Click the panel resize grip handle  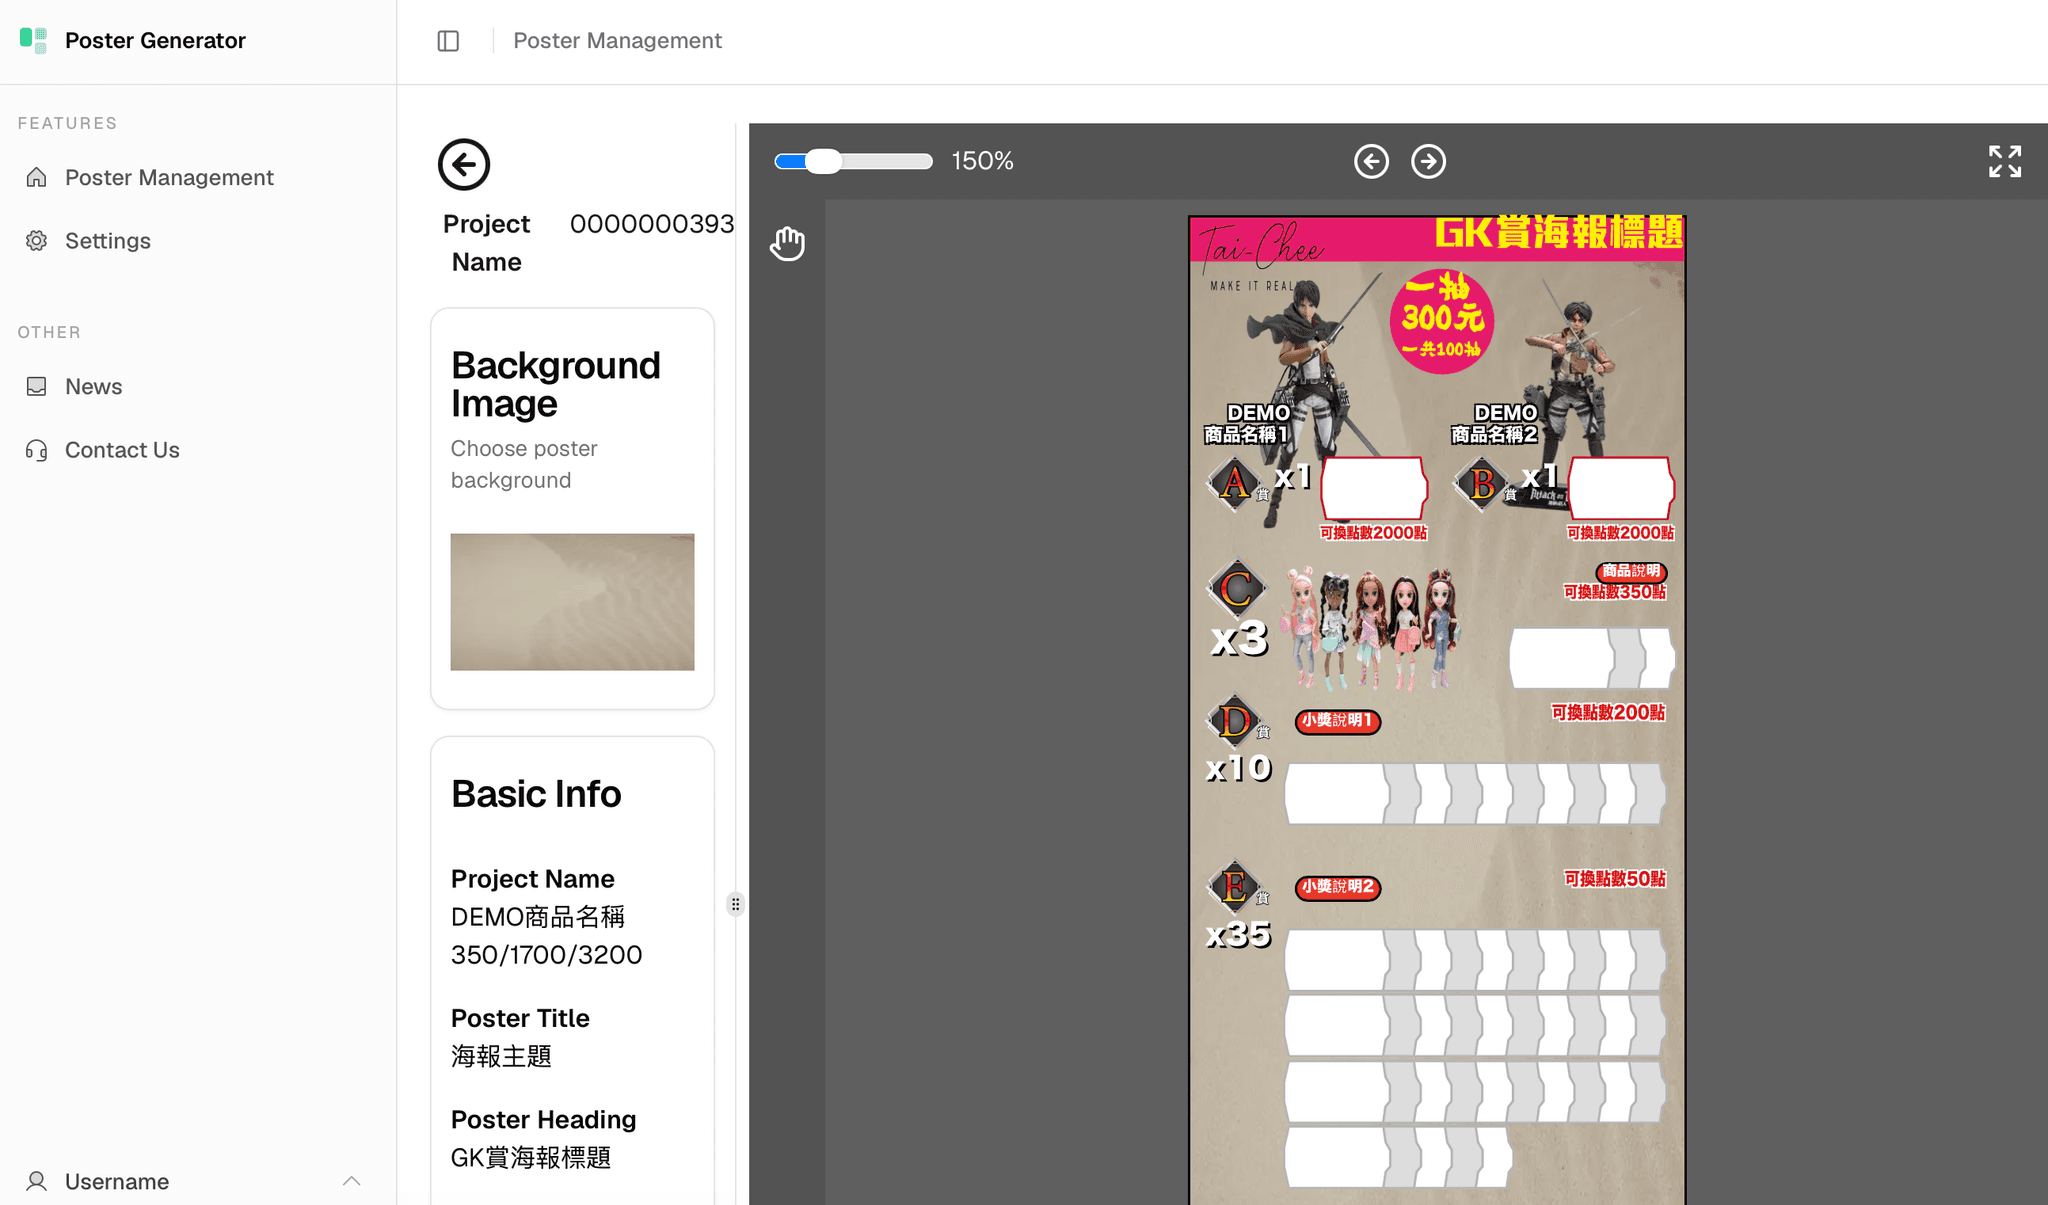tap(735, 904)
